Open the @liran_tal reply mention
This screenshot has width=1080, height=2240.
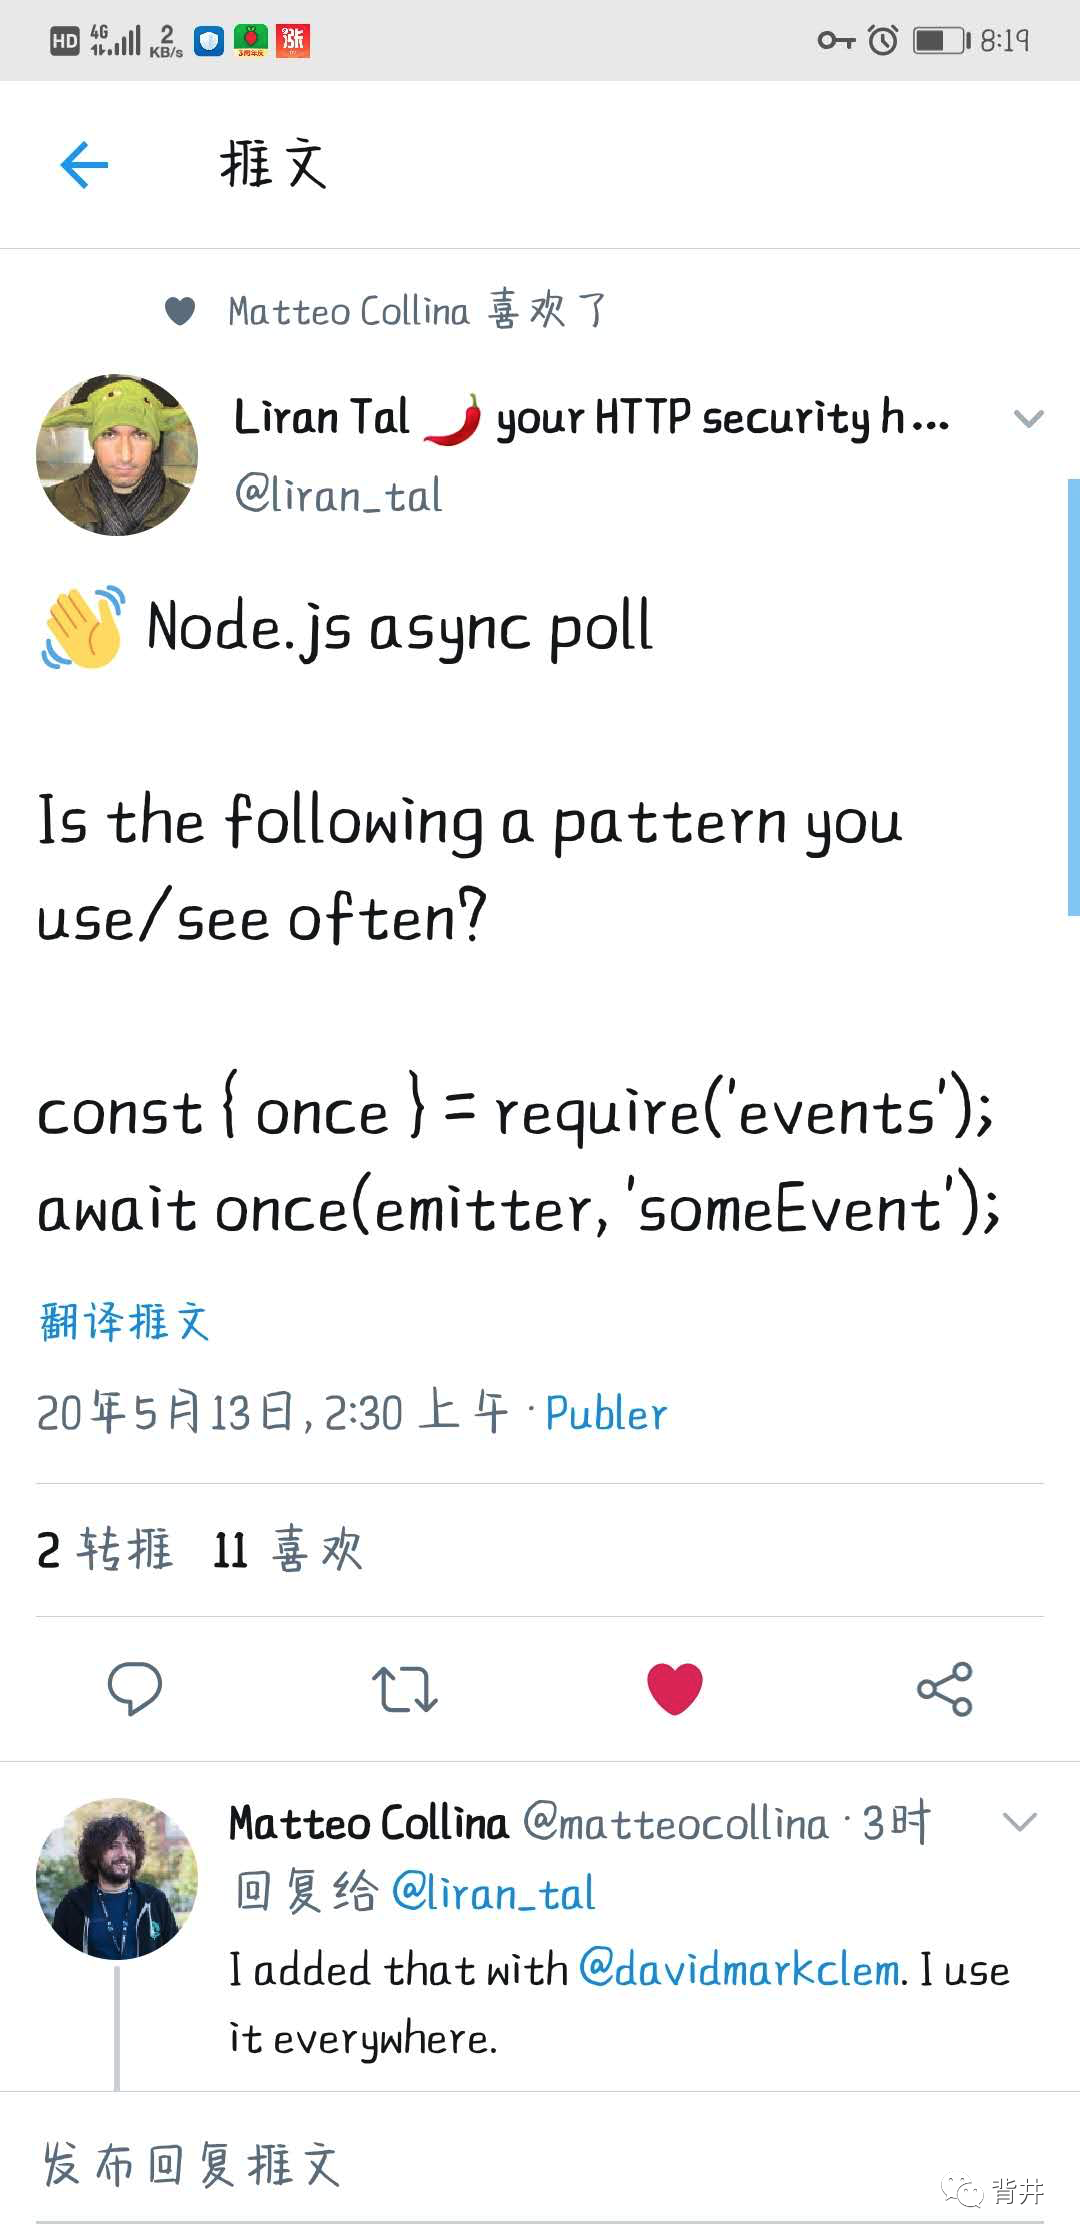pos(494,1894)
